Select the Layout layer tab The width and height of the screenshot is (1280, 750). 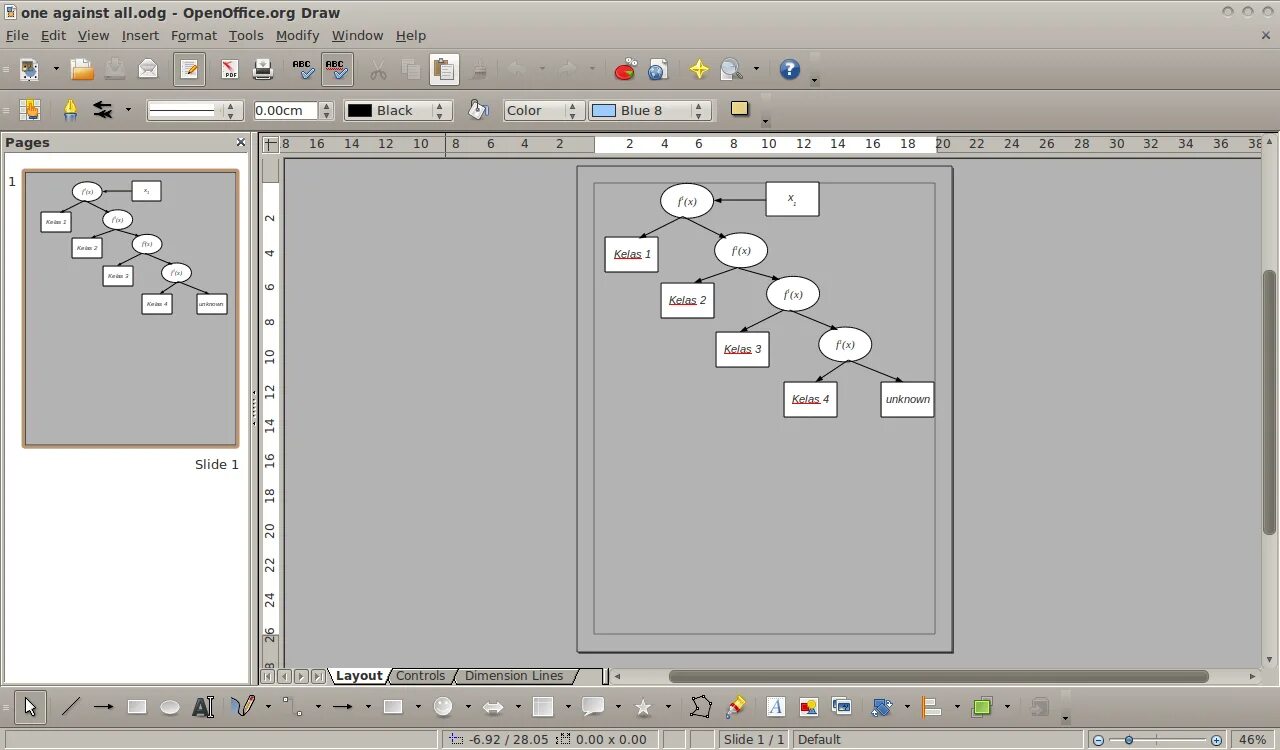359,676
